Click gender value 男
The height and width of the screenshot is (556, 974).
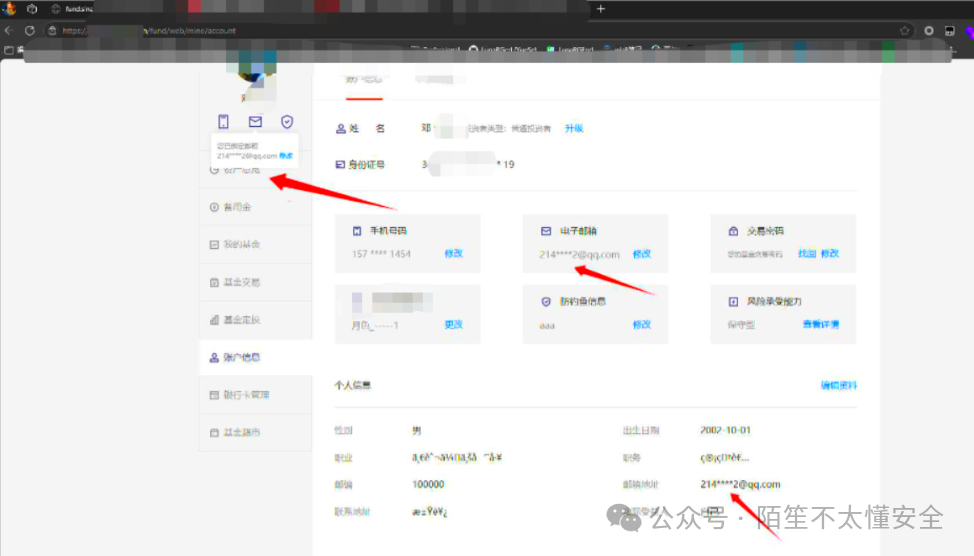[x=417, y=430]
